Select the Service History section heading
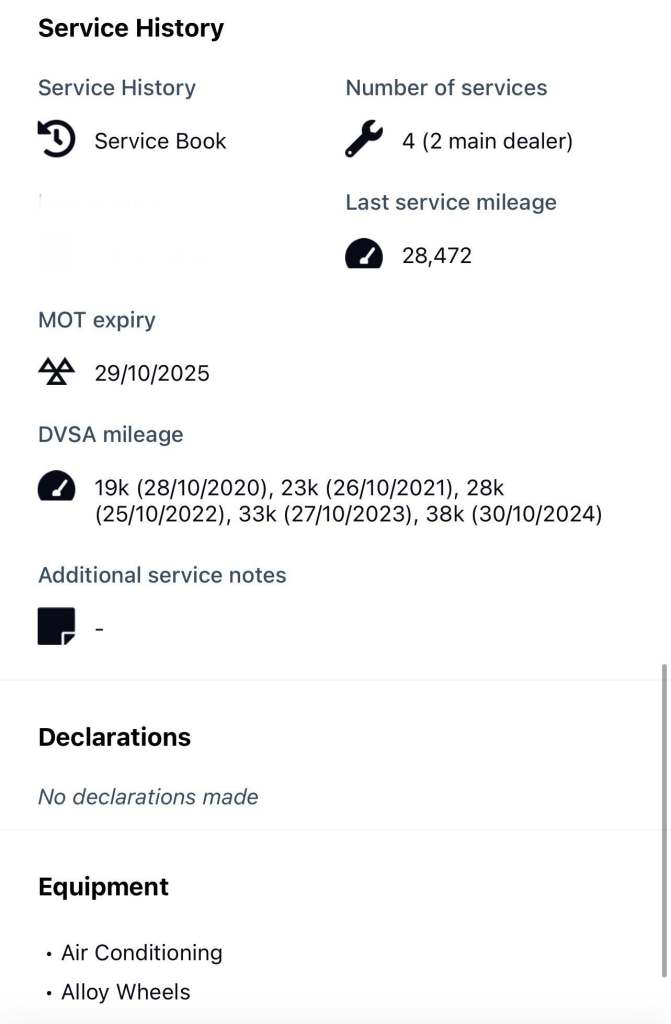The height and width of the screenshot is (1024, 671). click(x=131, y=28)
